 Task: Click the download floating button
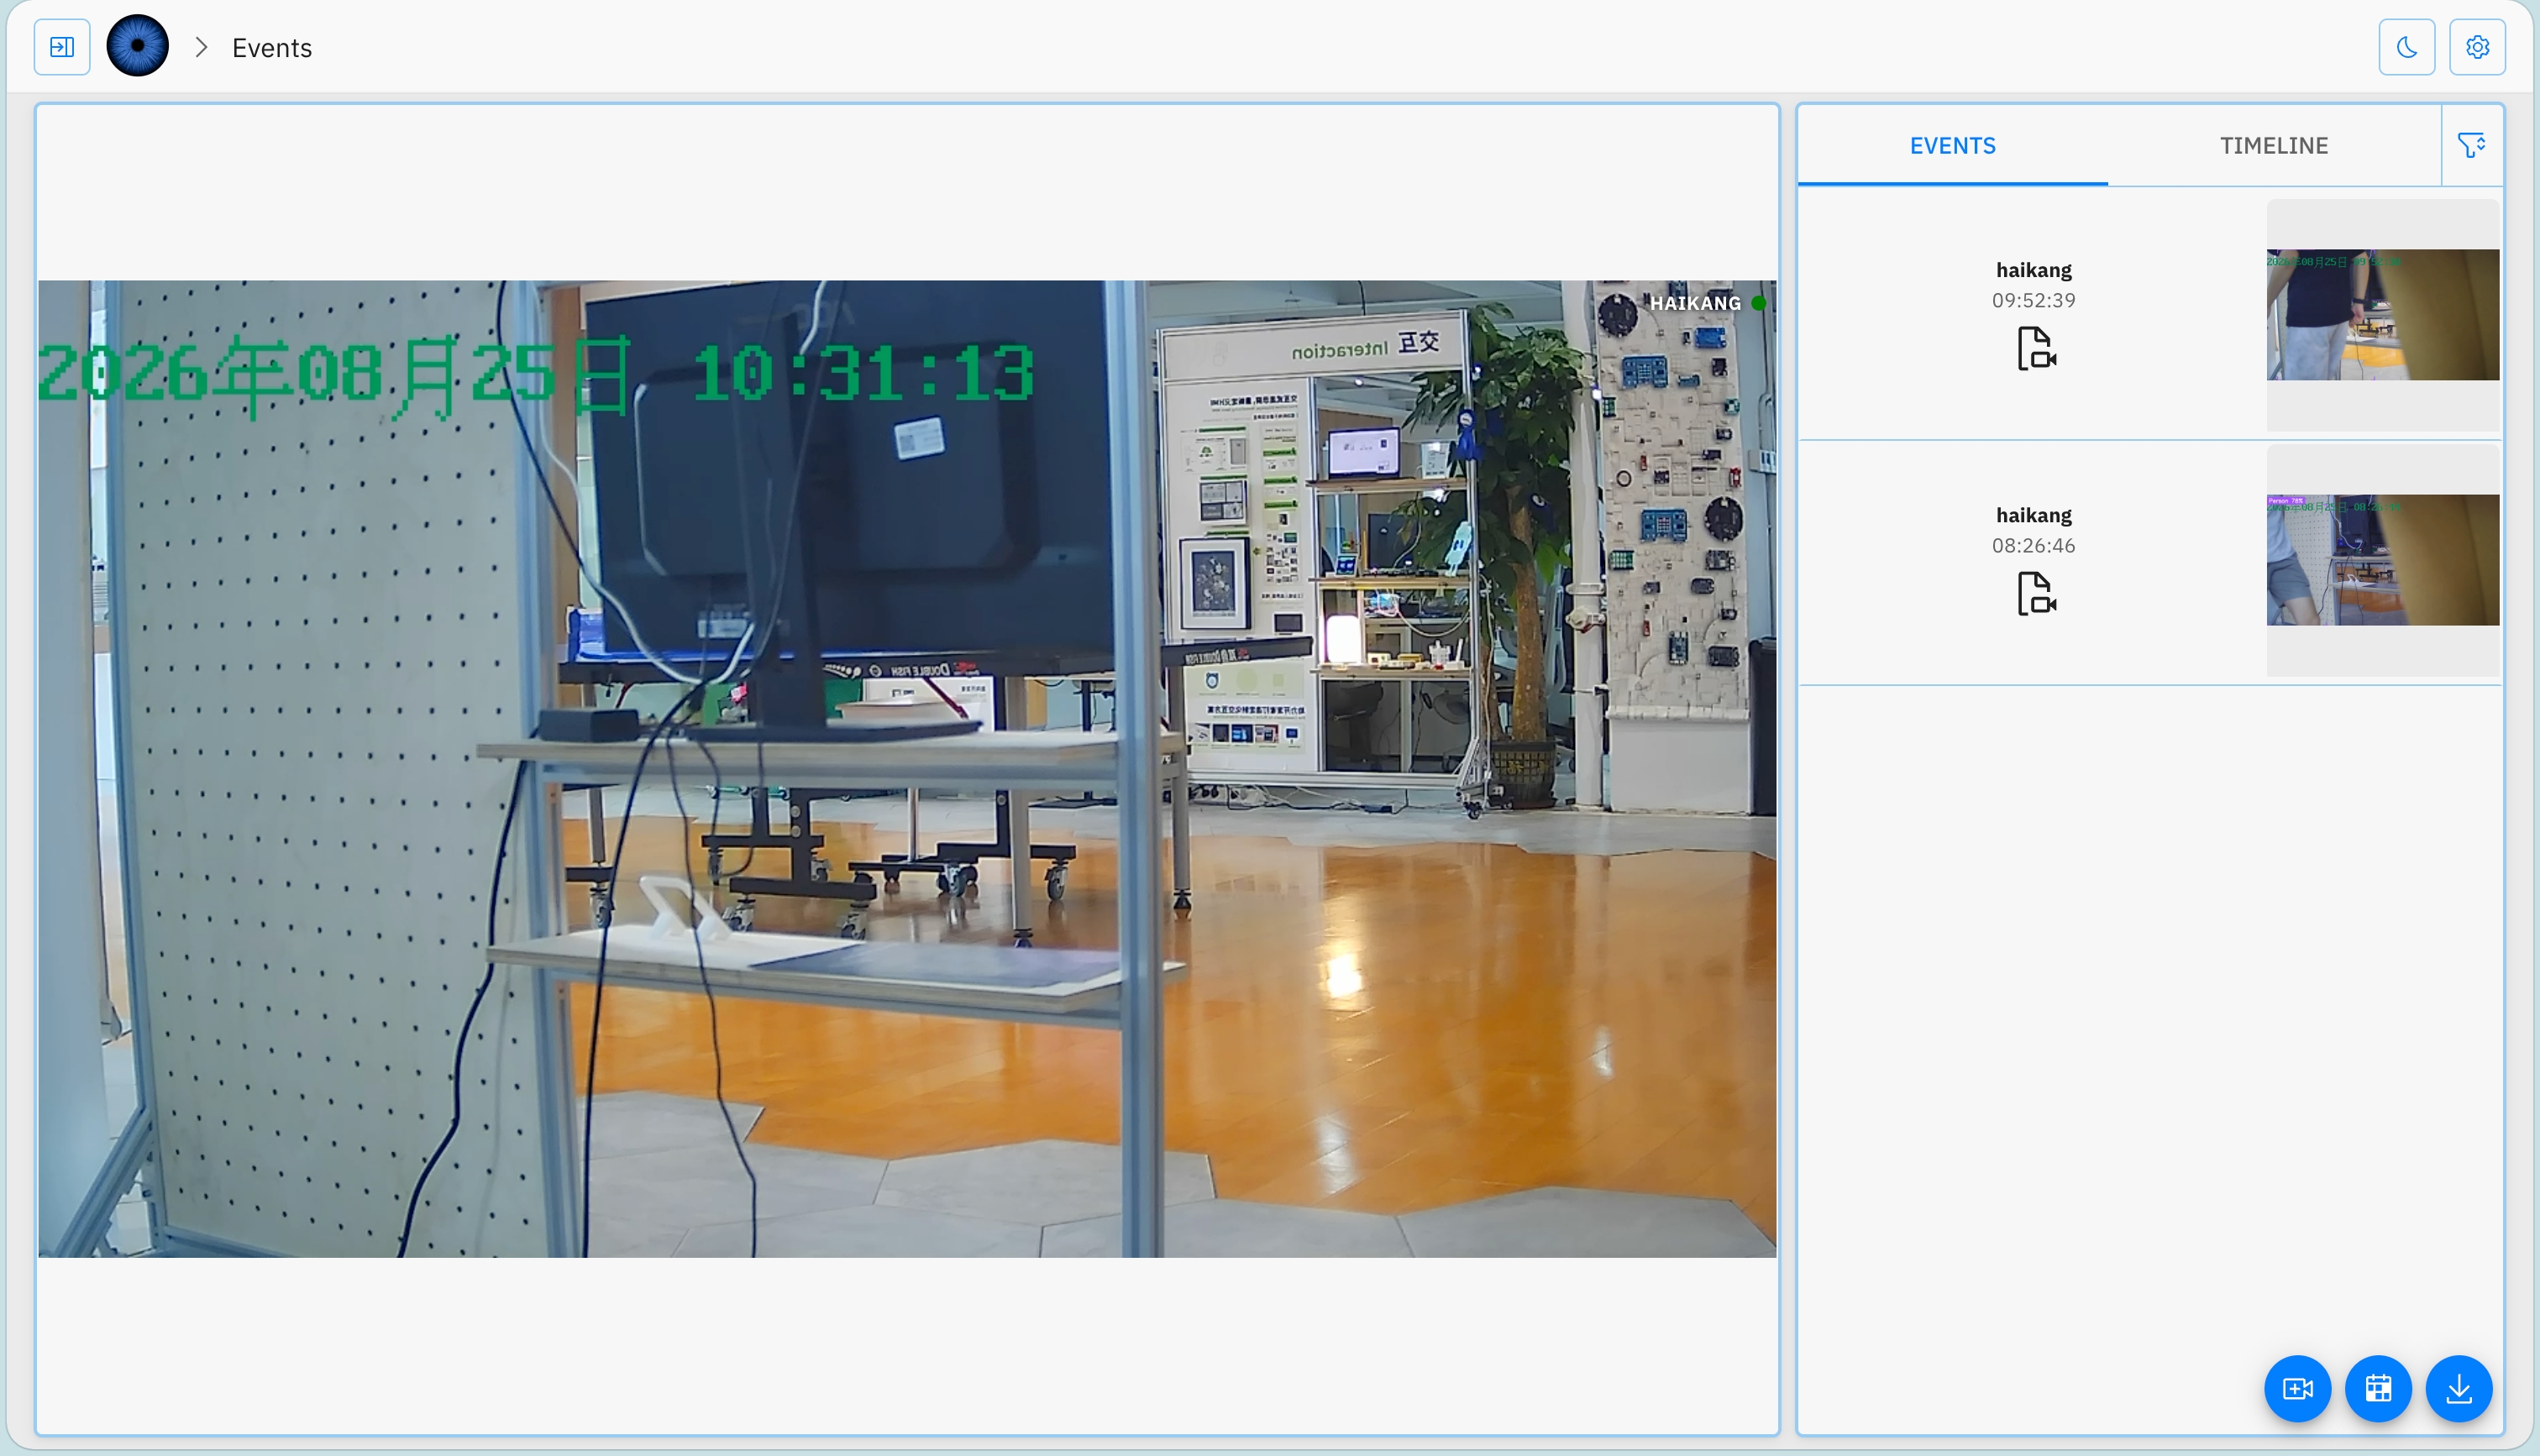[x=2459, y=1388]
